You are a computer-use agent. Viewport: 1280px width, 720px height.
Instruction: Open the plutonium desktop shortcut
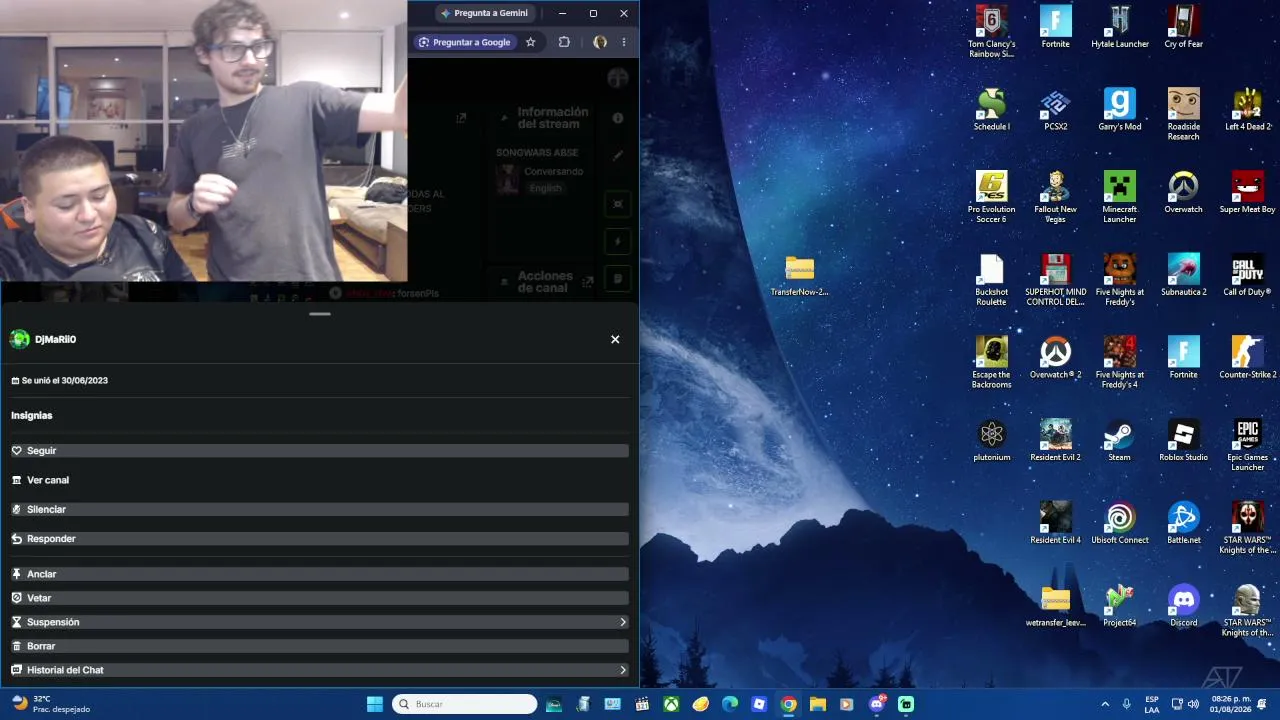pyautogui.click(x=991, y=441)
